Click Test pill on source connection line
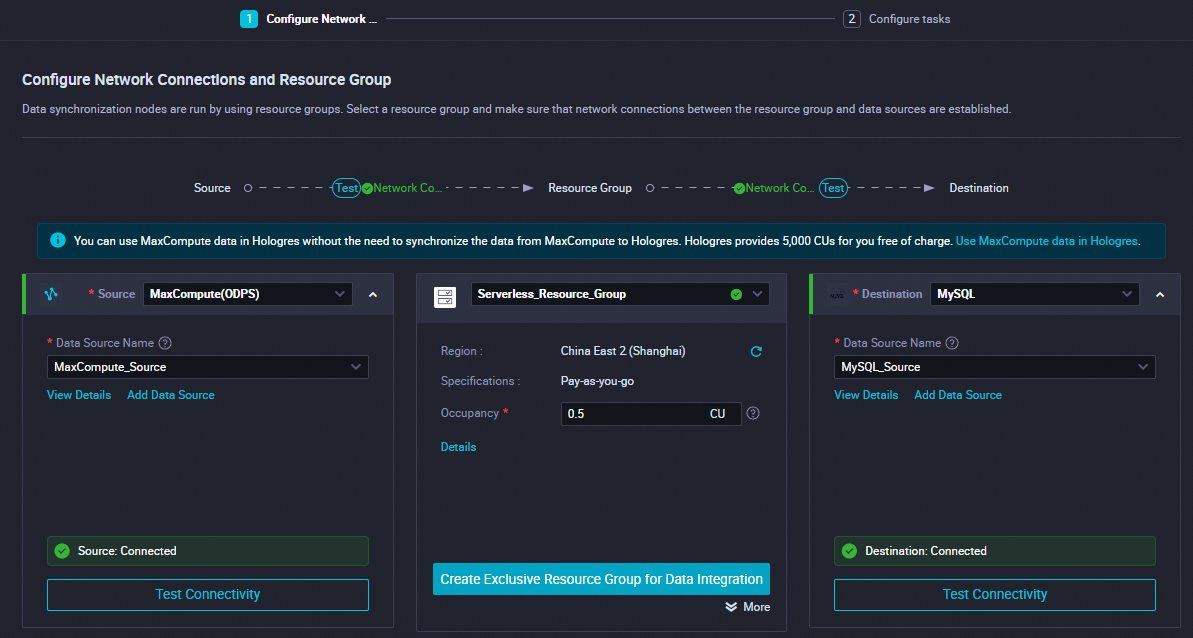This screenshot has height=638, width=1193. pyautogui.click(x=346, y=188)
